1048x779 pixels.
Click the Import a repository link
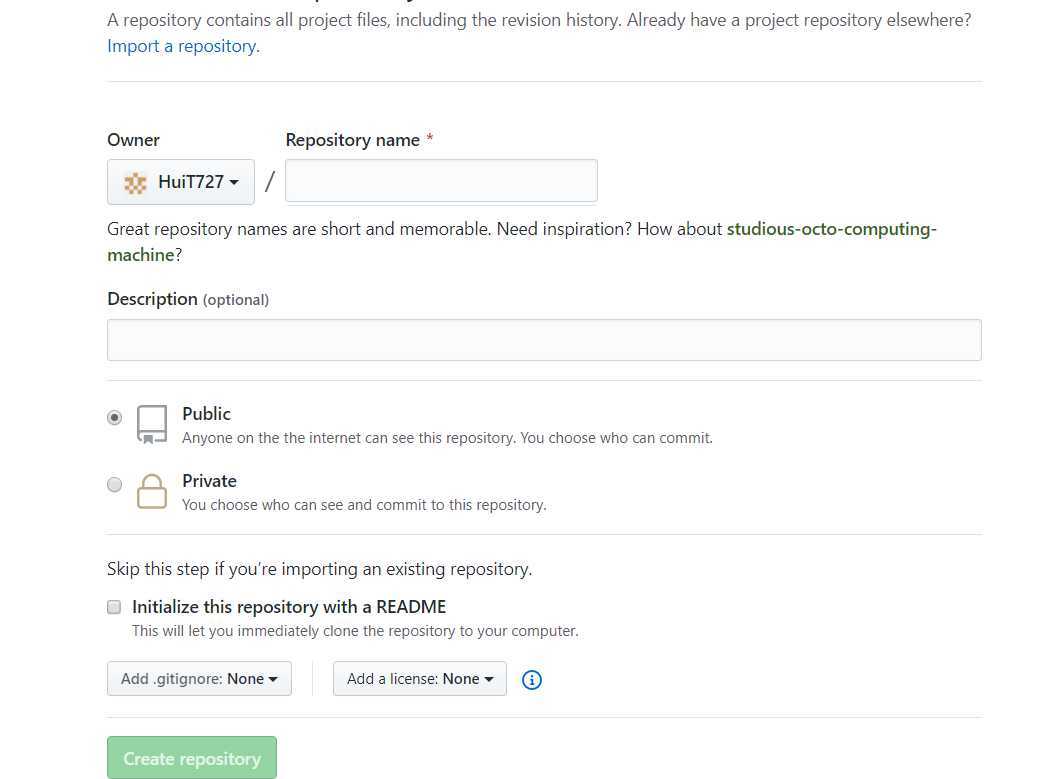pyautogui.click(x=182, y=46)
